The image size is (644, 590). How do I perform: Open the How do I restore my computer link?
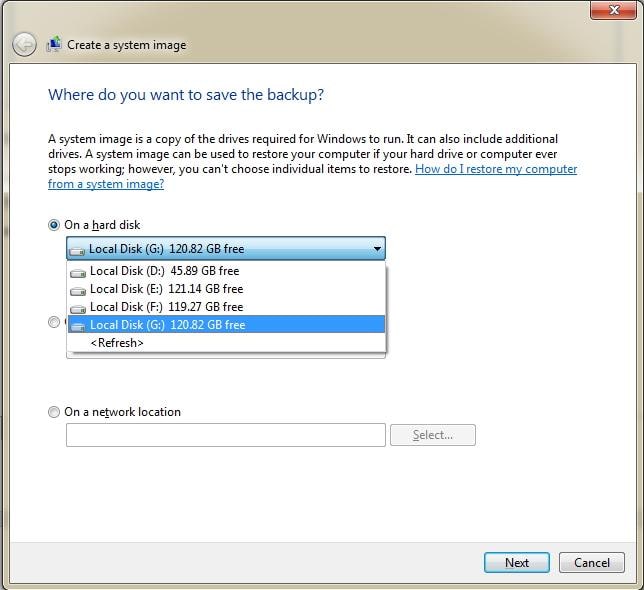(496, 169)
